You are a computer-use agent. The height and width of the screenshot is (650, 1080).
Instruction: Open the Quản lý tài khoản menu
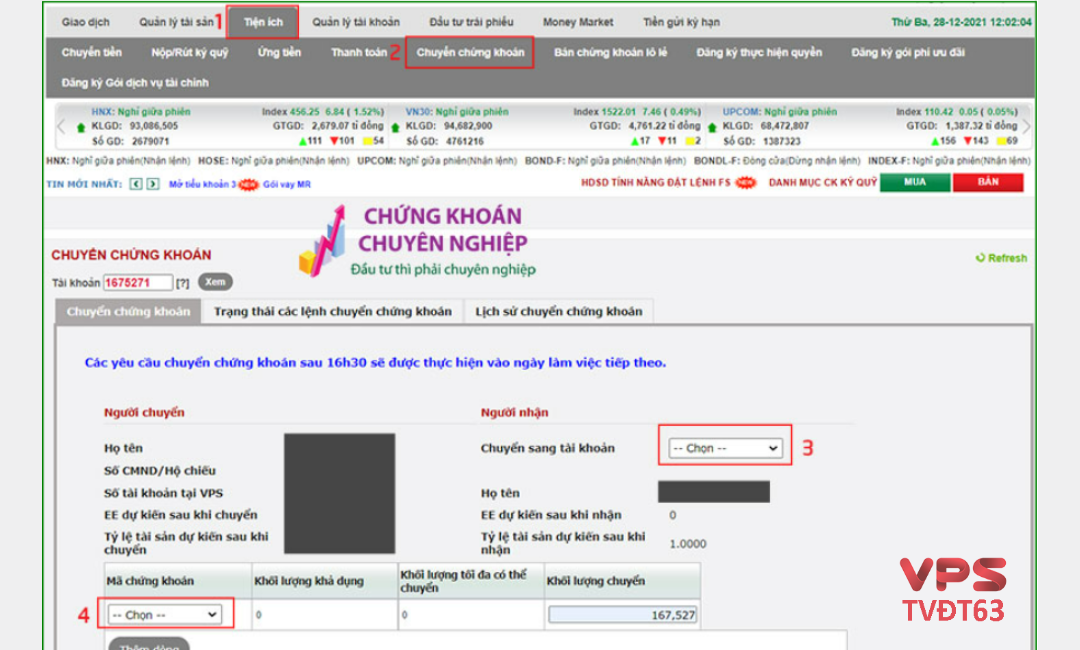click(356, 22)
